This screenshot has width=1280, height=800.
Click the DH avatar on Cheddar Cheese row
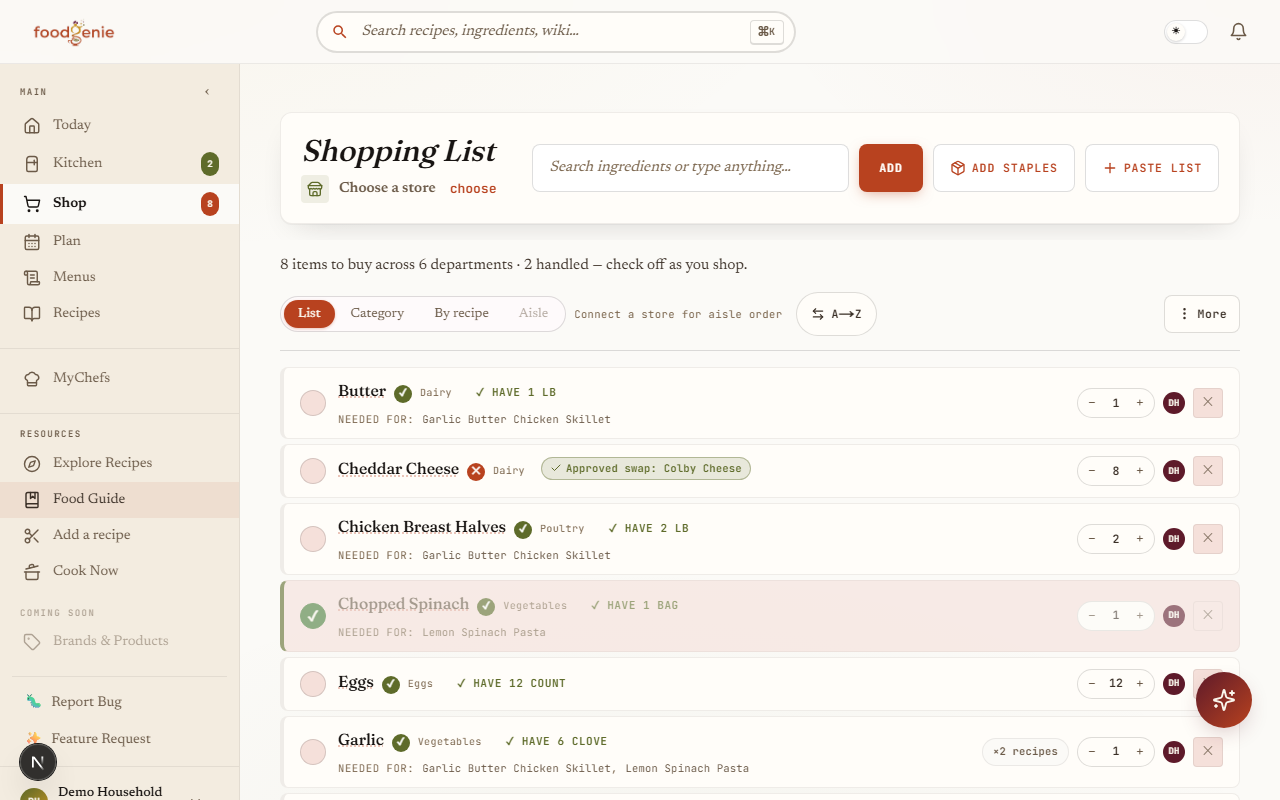[x=1174, y=471]
